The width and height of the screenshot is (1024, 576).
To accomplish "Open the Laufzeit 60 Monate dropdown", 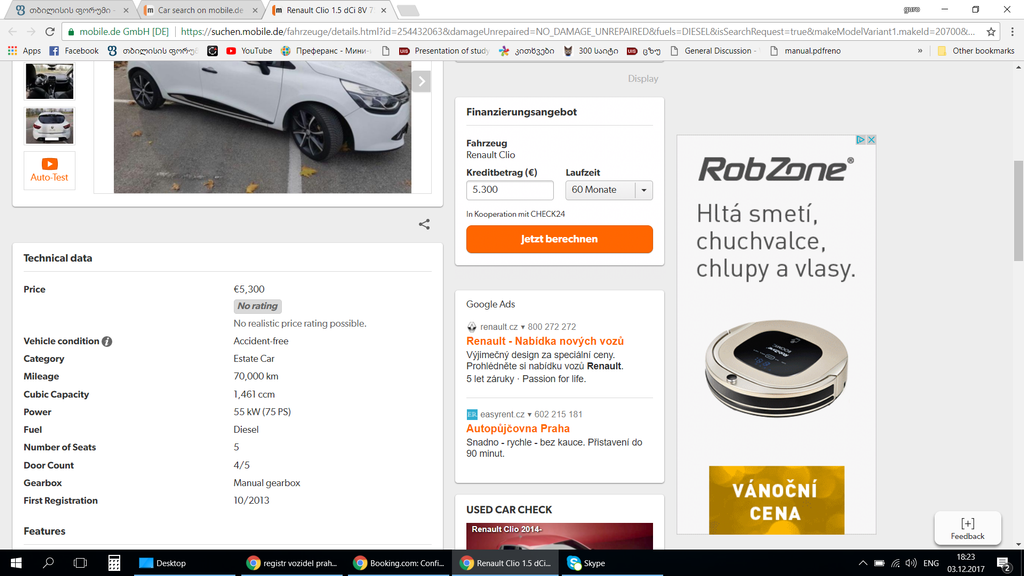I will click(609, 190).
